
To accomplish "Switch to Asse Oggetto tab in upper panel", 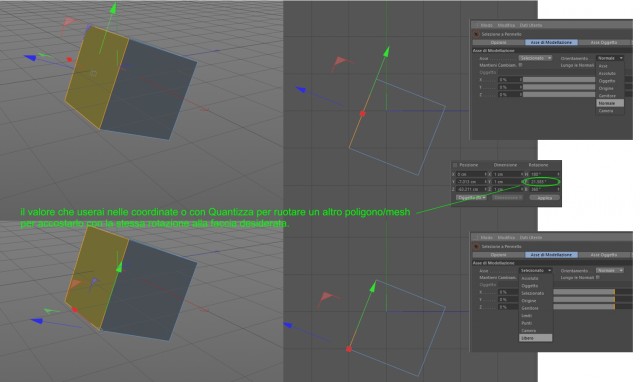I will tap(604, 42).
